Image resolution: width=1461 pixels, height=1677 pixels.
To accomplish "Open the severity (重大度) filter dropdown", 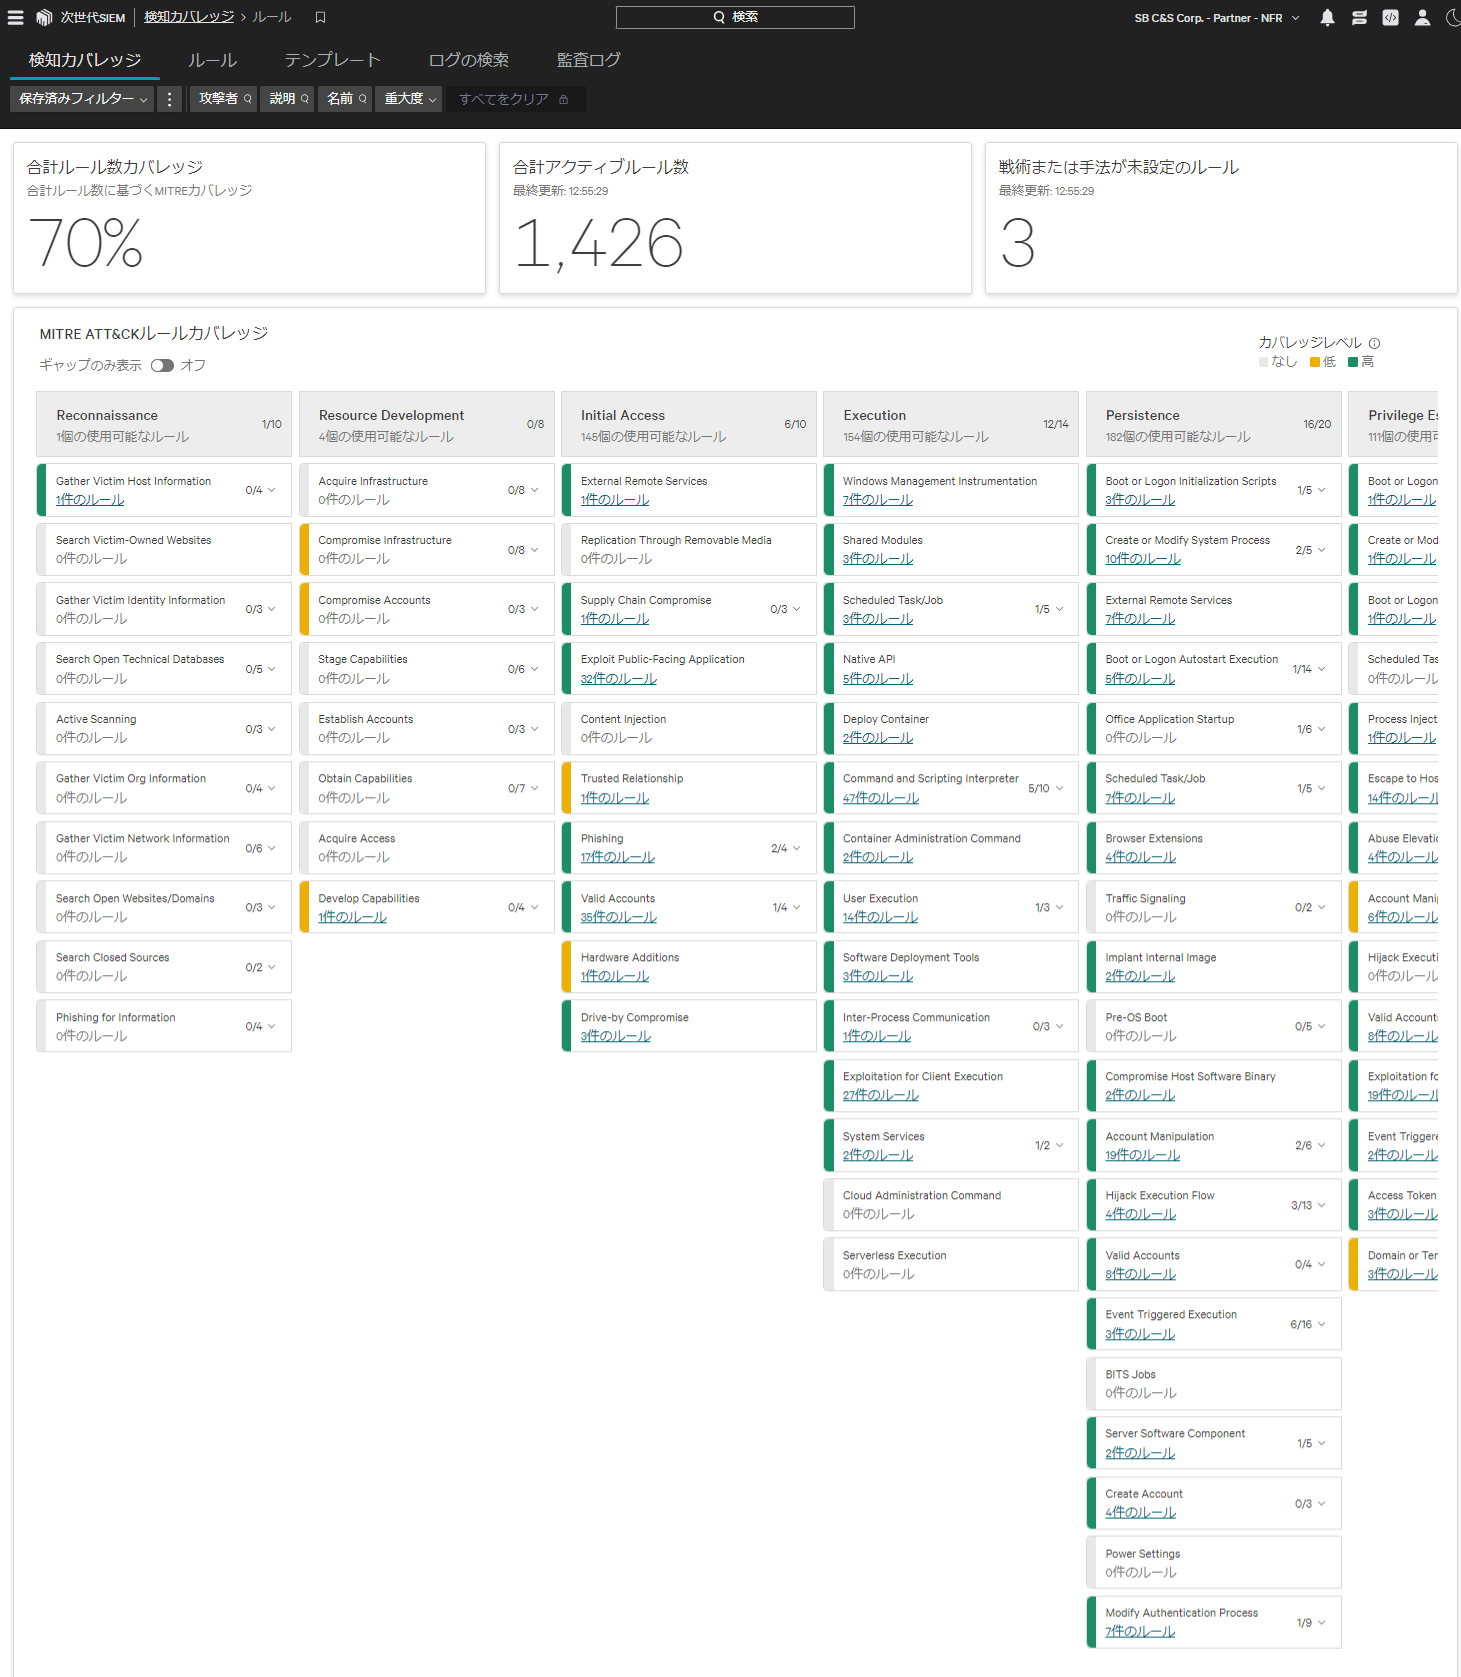I will (x=410, y=99).
